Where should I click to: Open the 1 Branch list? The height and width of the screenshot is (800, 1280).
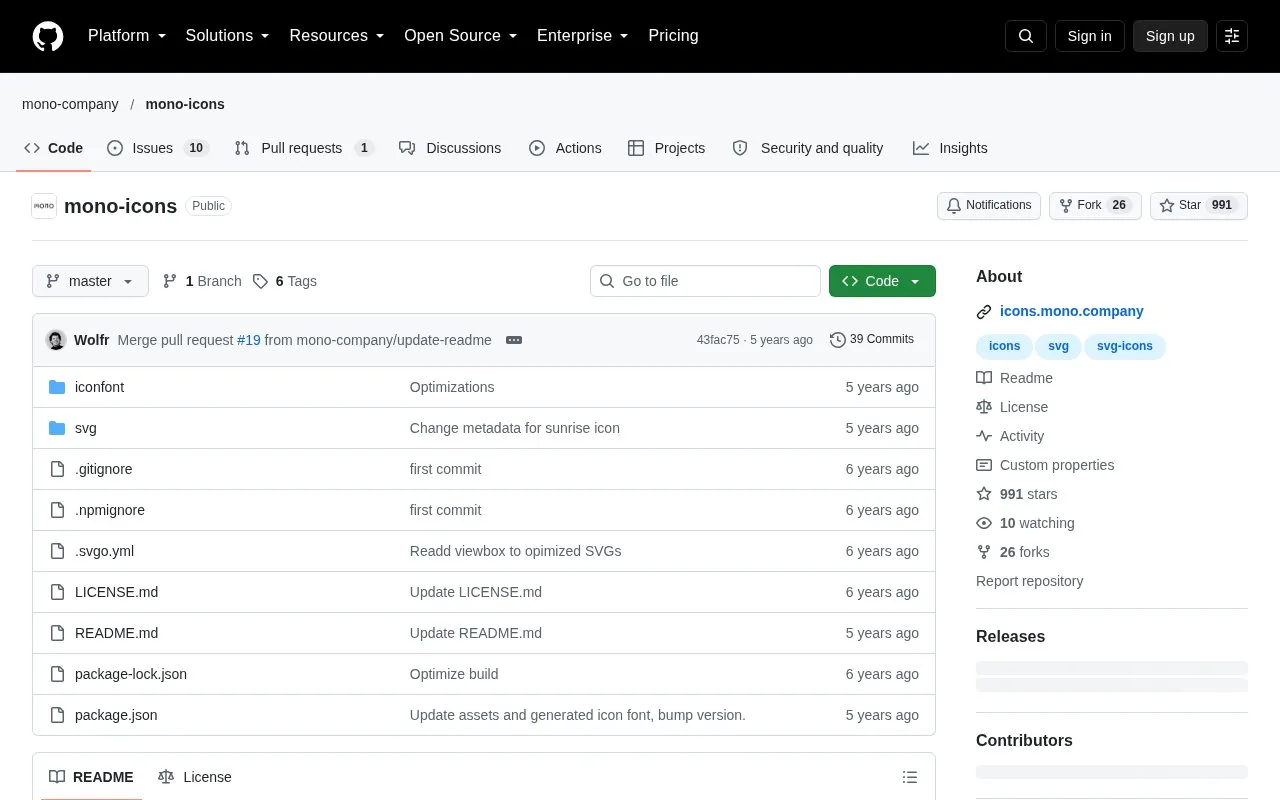(x=202, y=281)
